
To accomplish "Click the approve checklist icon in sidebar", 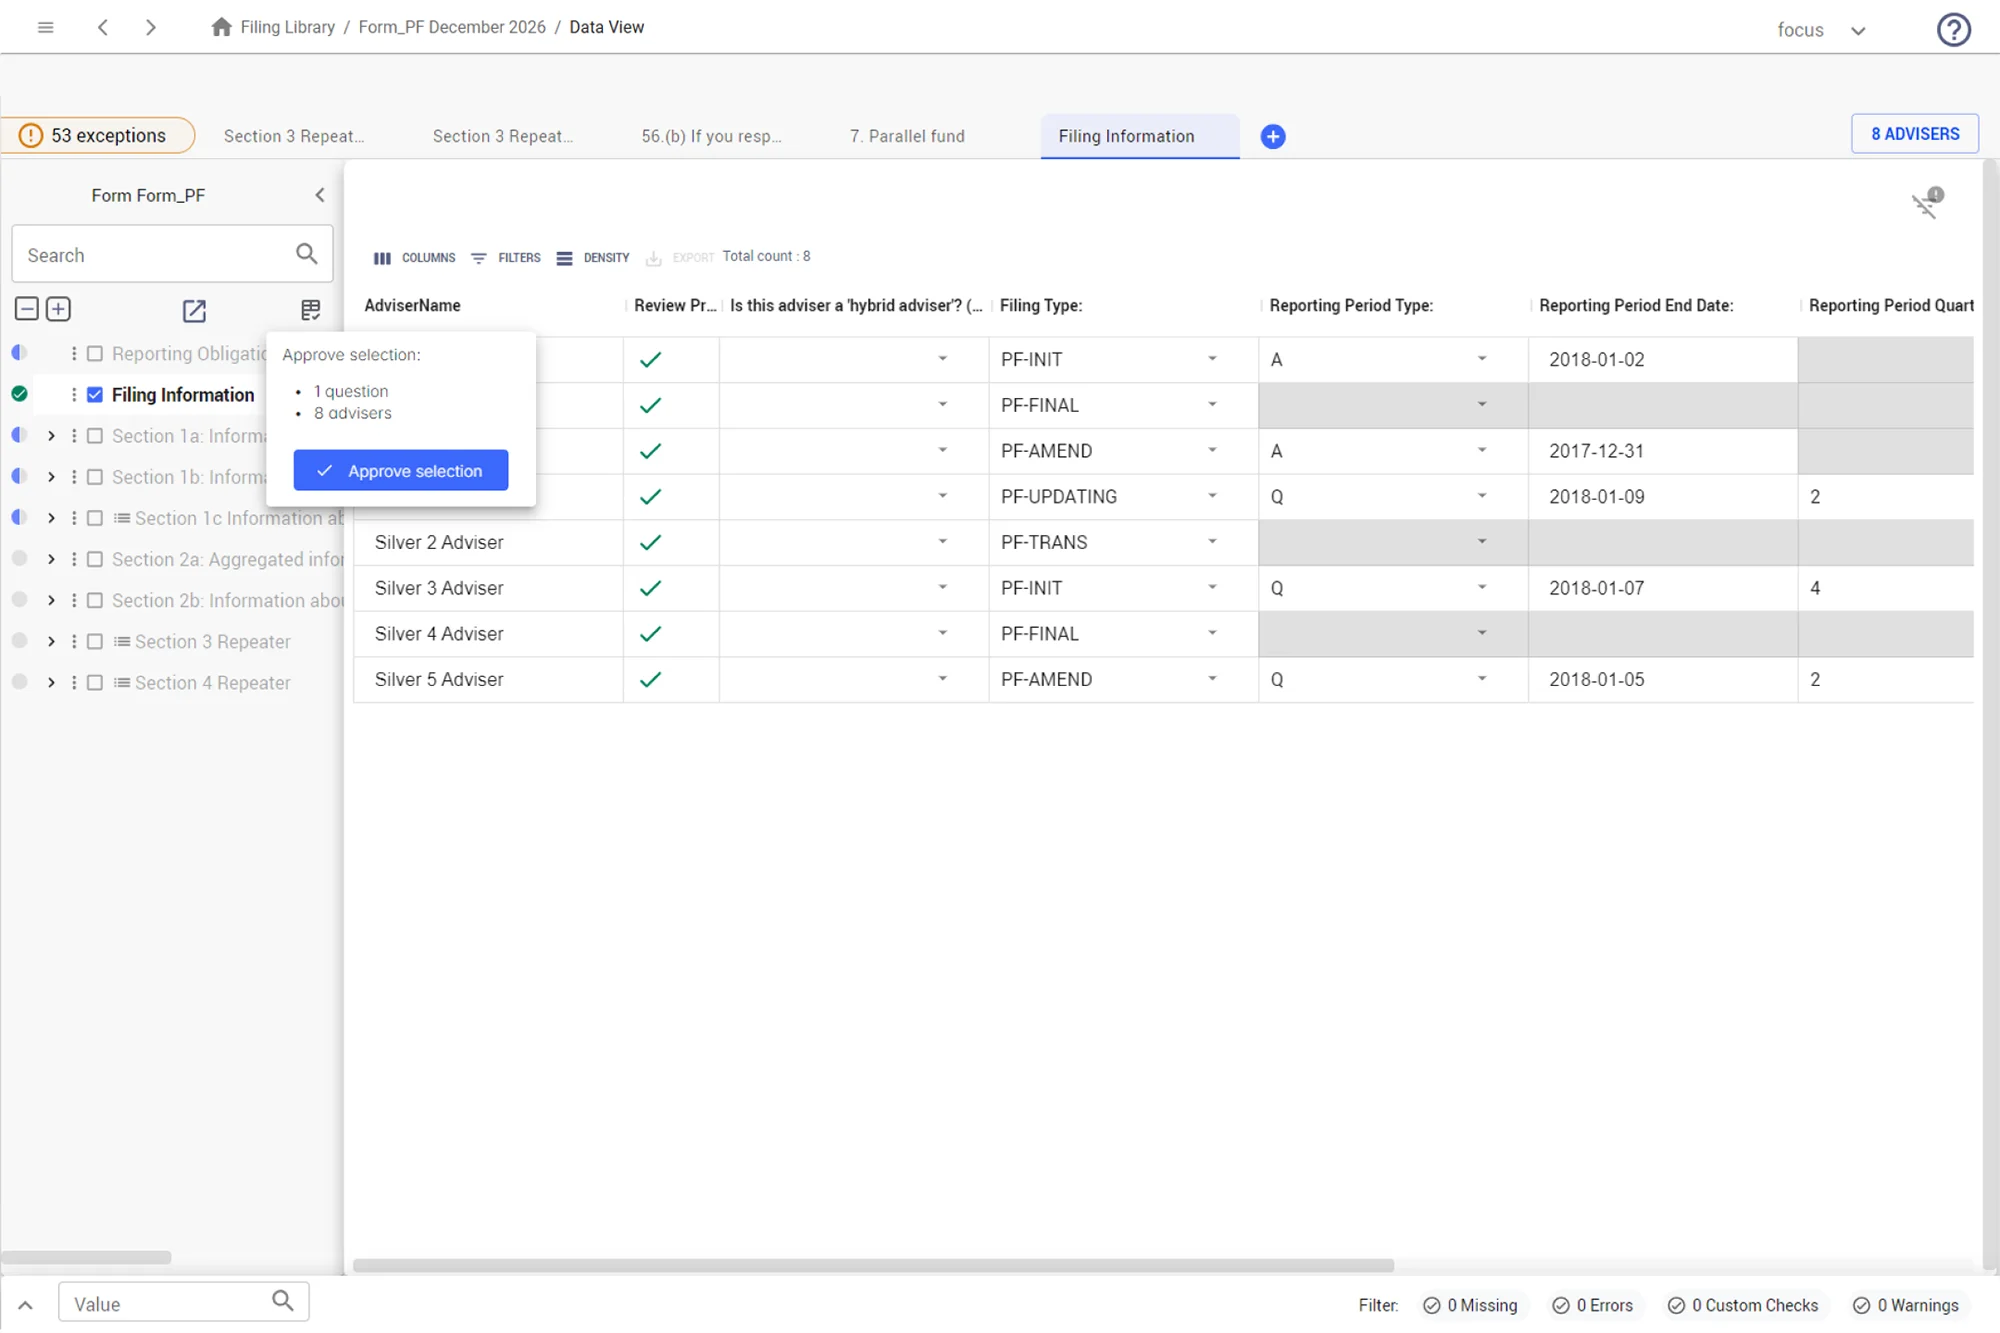I will pos(310,310).
